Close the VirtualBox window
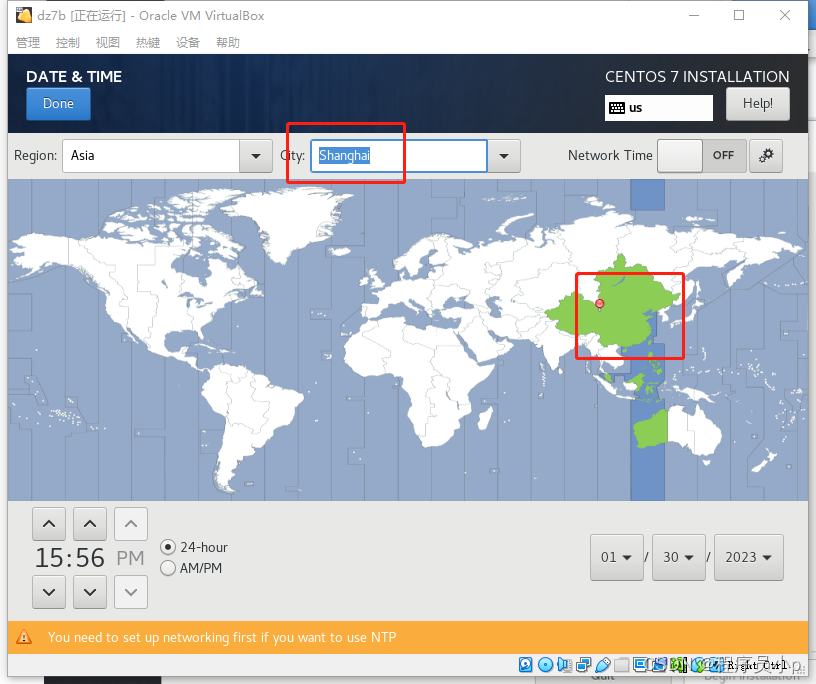Screen dimensions: 816x684 [x=785, y=15]
